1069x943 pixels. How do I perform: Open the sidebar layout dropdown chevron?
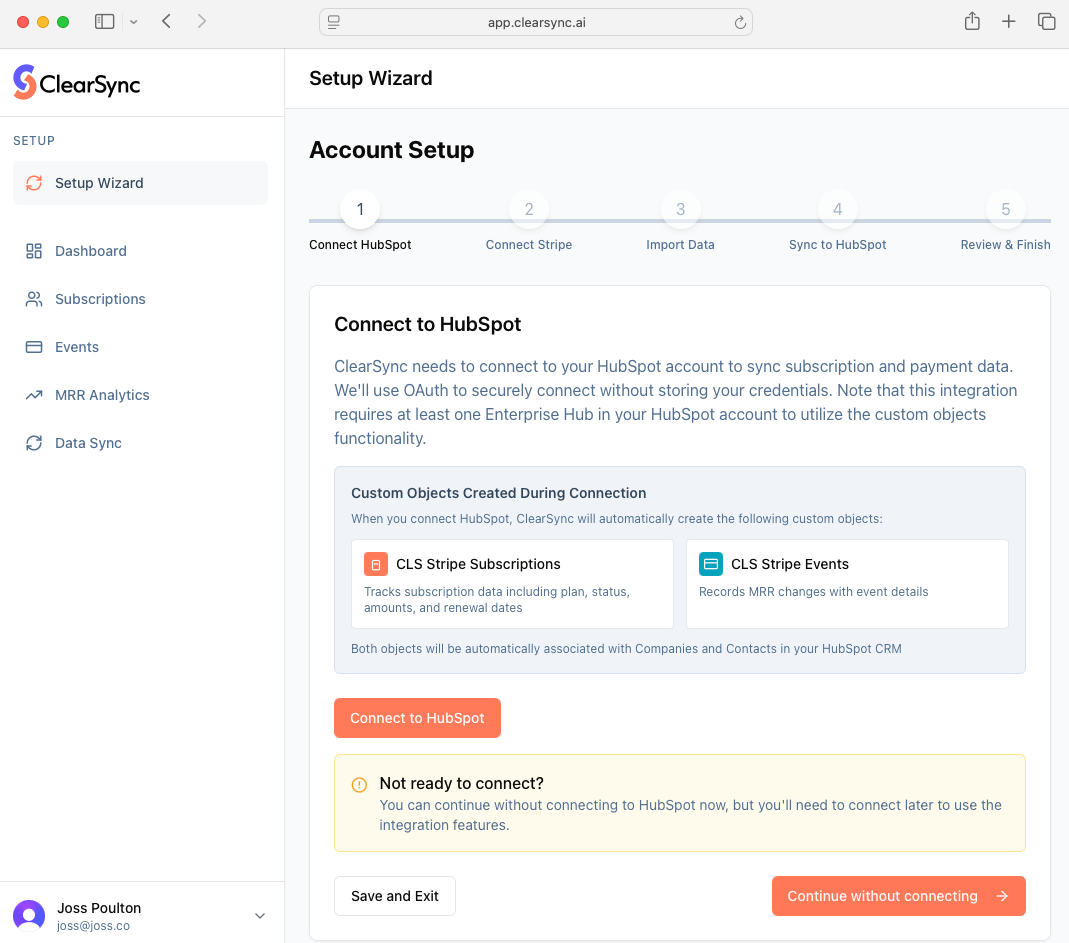pos(134,22)
